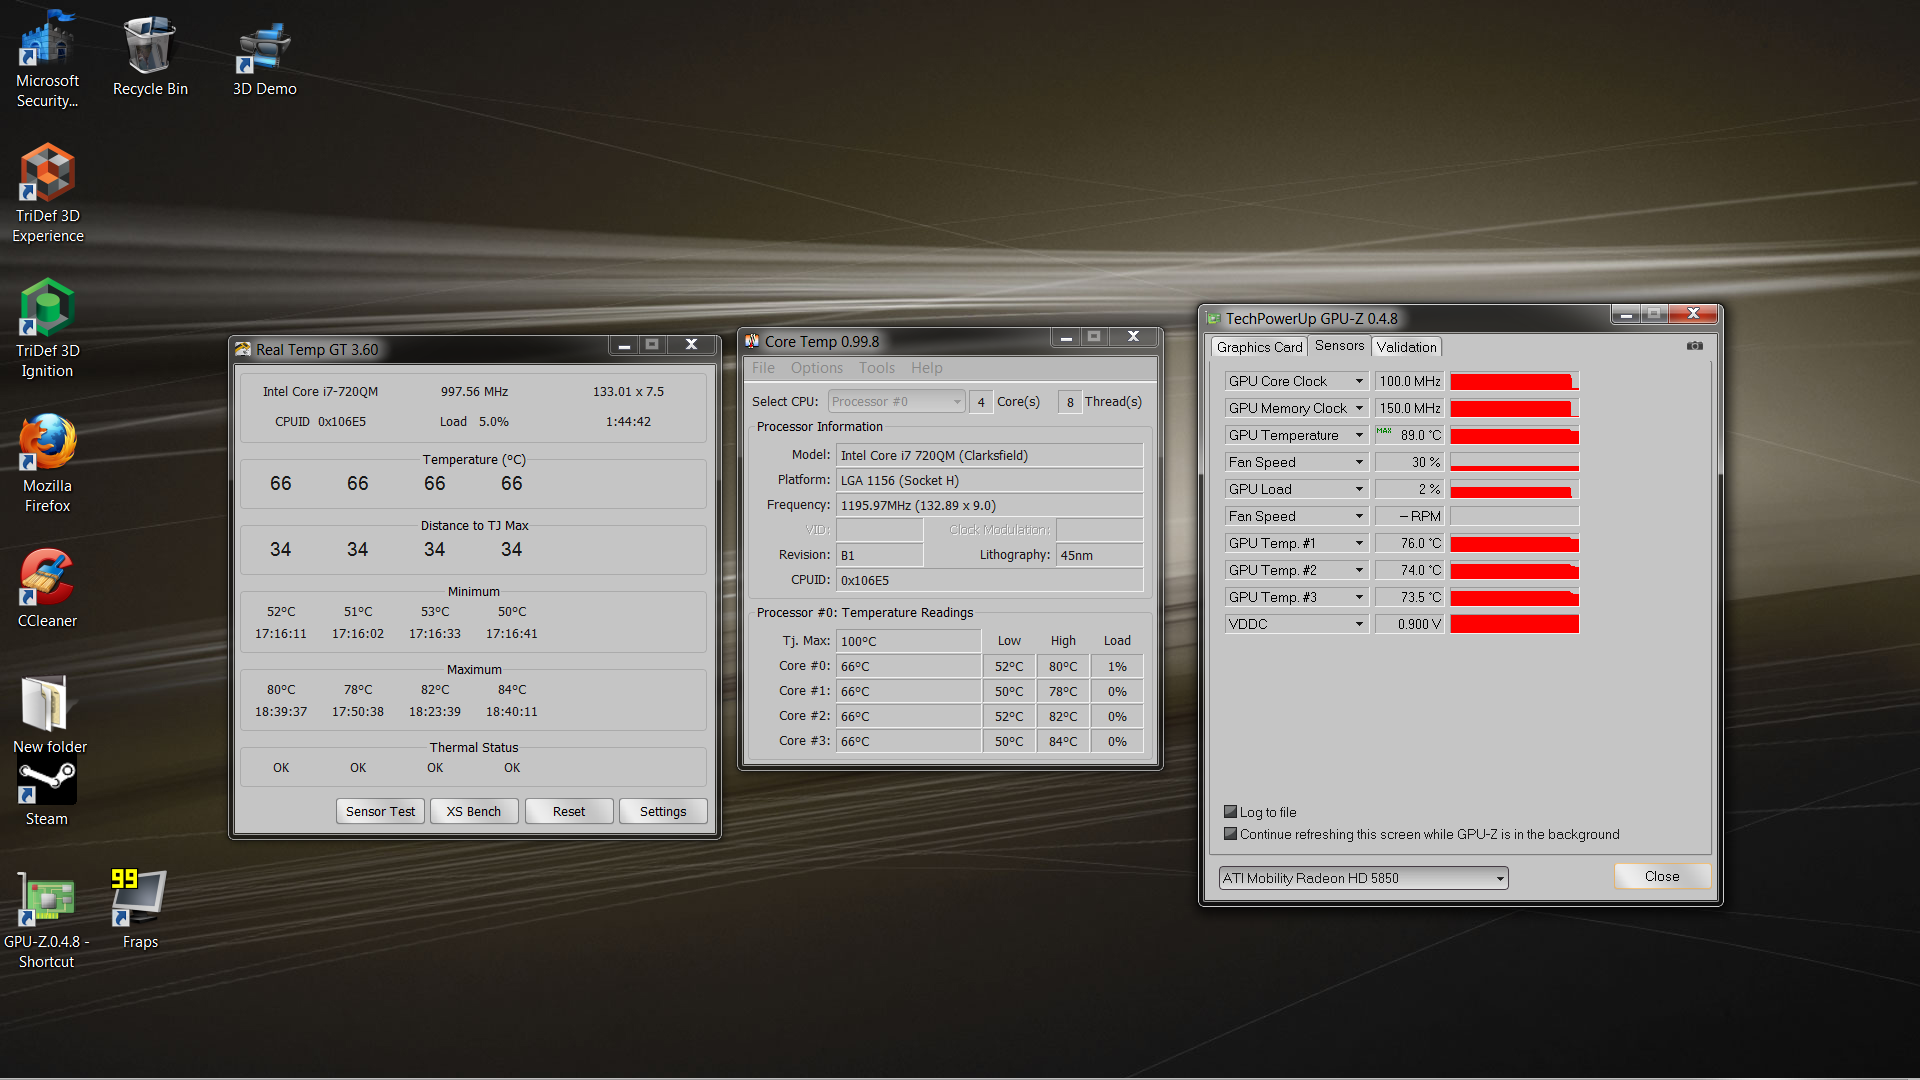Click the Core Temp title bar icon
The image size is (1920, 1080).
coord(752,341)
